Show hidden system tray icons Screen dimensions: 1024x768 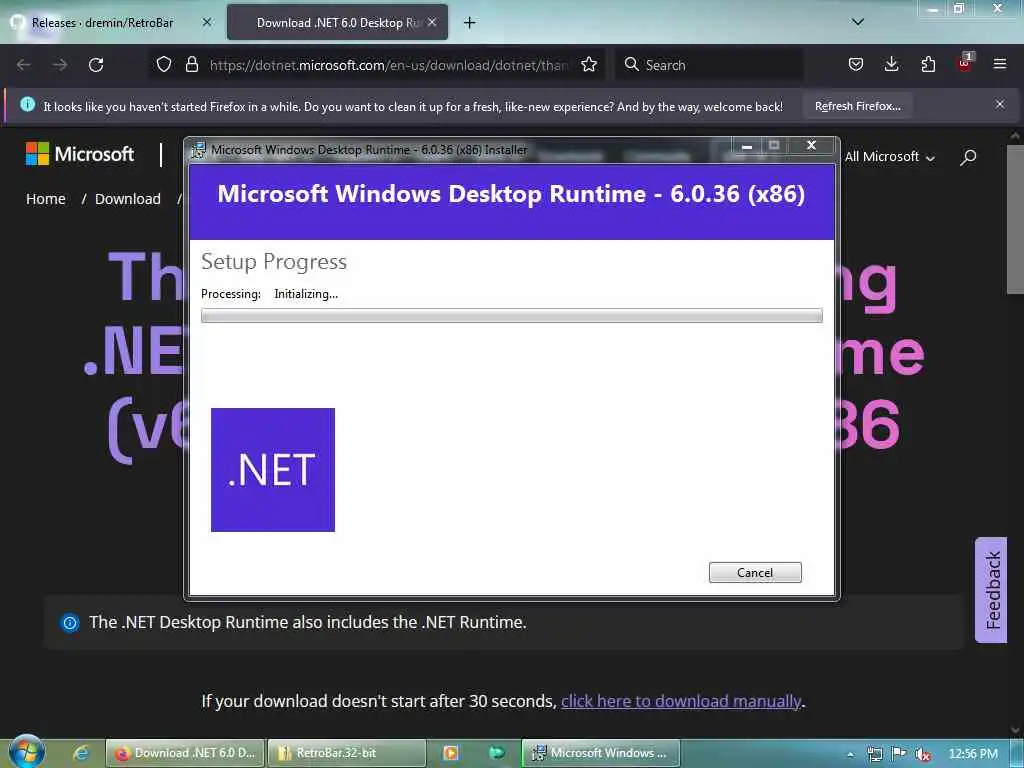click(850, 754)
